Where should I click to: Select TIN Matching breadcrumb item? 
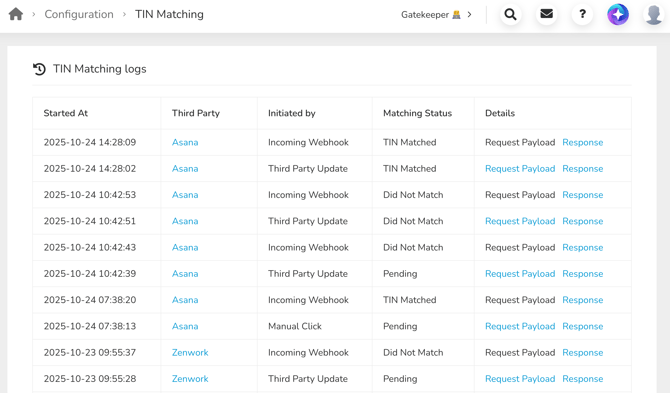[x=169, y=14]
